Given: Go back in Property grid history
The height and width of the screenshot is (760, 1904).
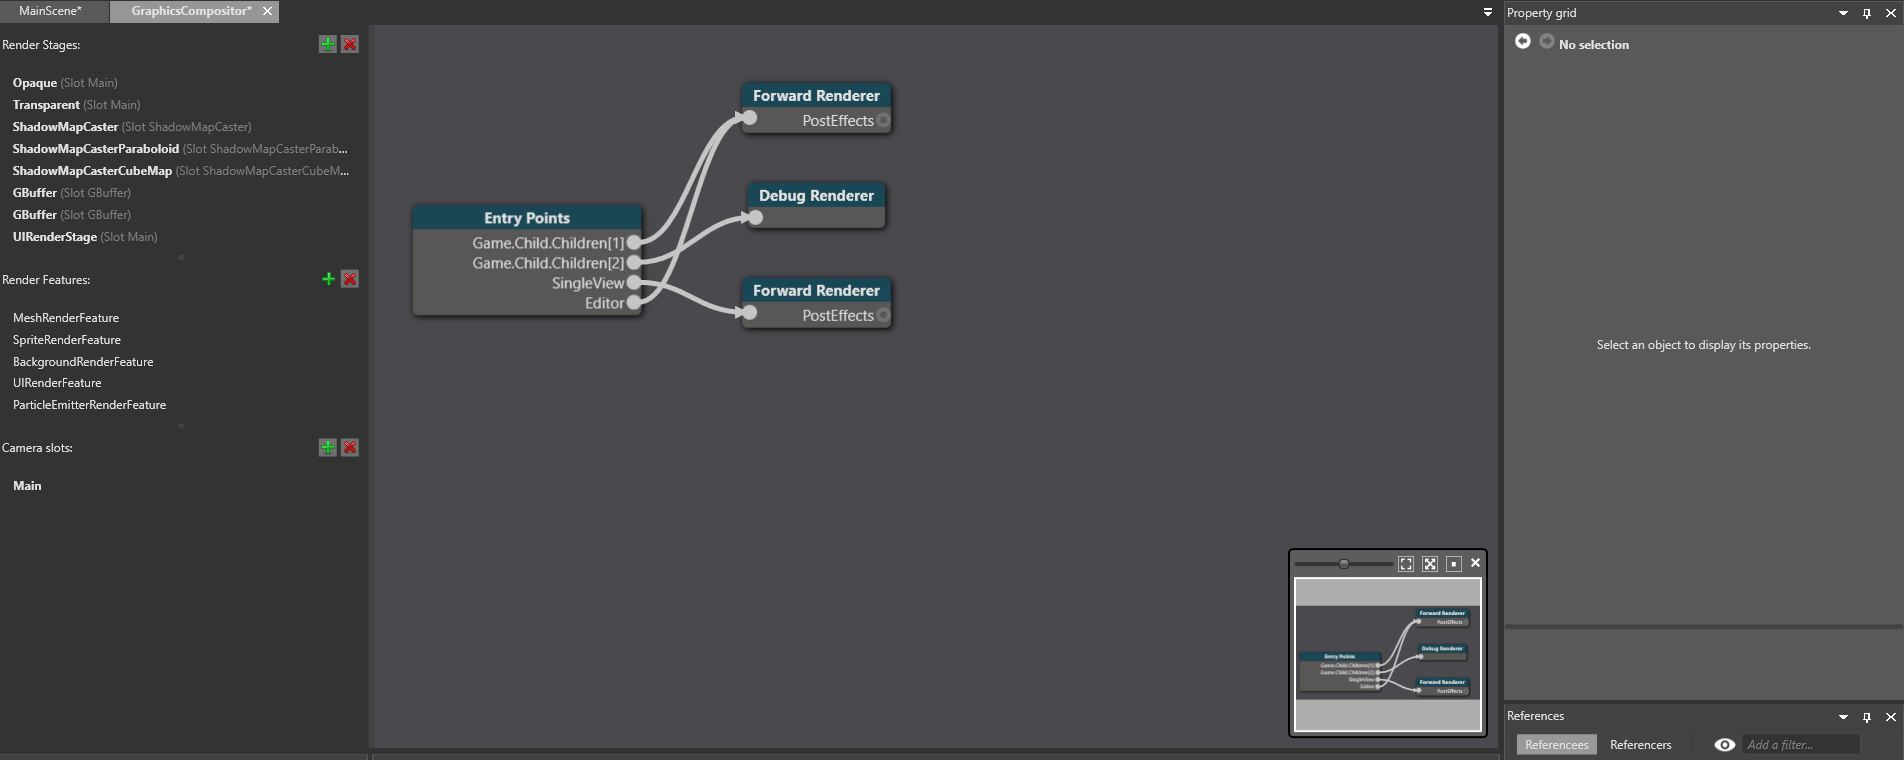Looking at the screenshot, I should pyautogui.click(x=1522, y=42).
